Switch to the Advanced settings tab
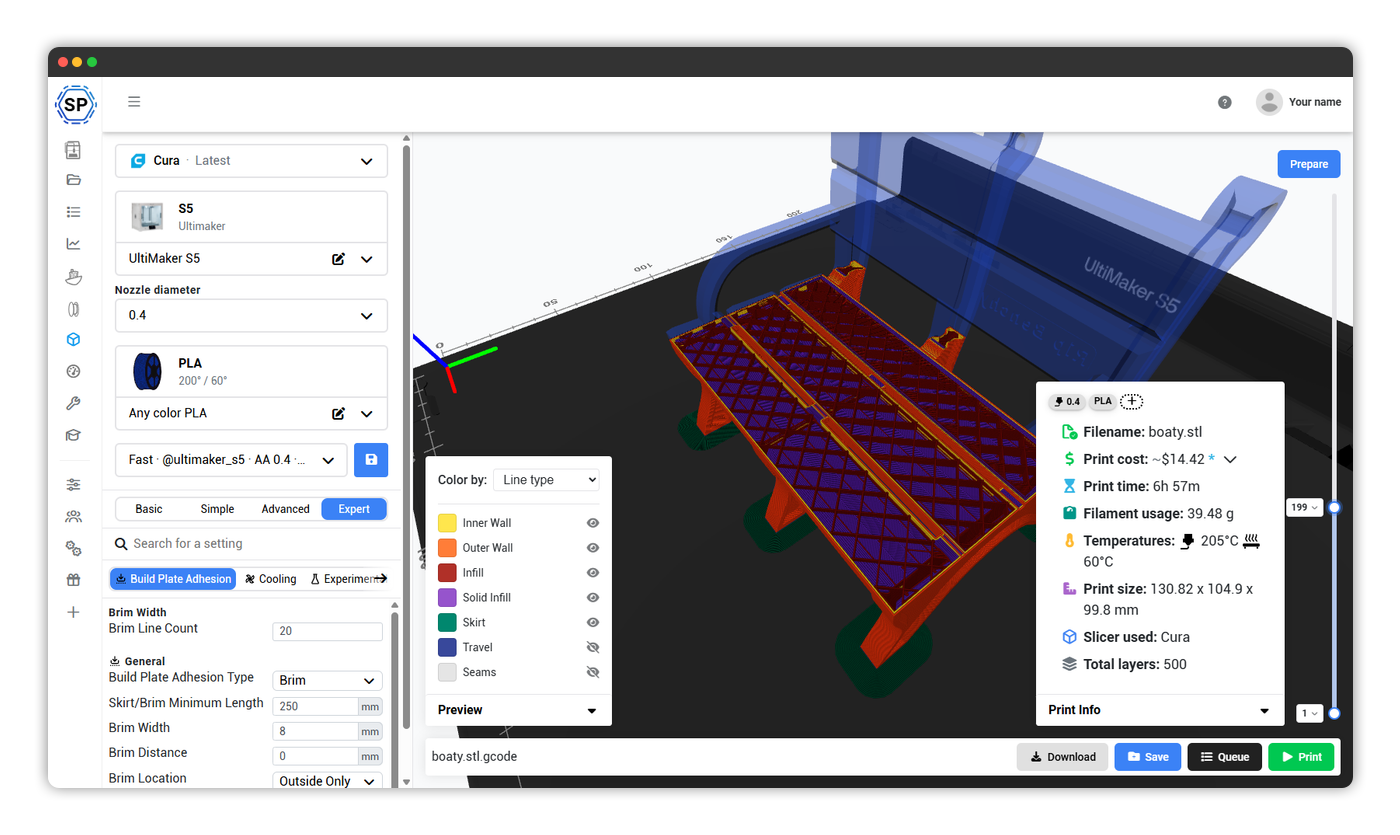Viewport: 1400px width, 835px height. [x=285, y=509]
